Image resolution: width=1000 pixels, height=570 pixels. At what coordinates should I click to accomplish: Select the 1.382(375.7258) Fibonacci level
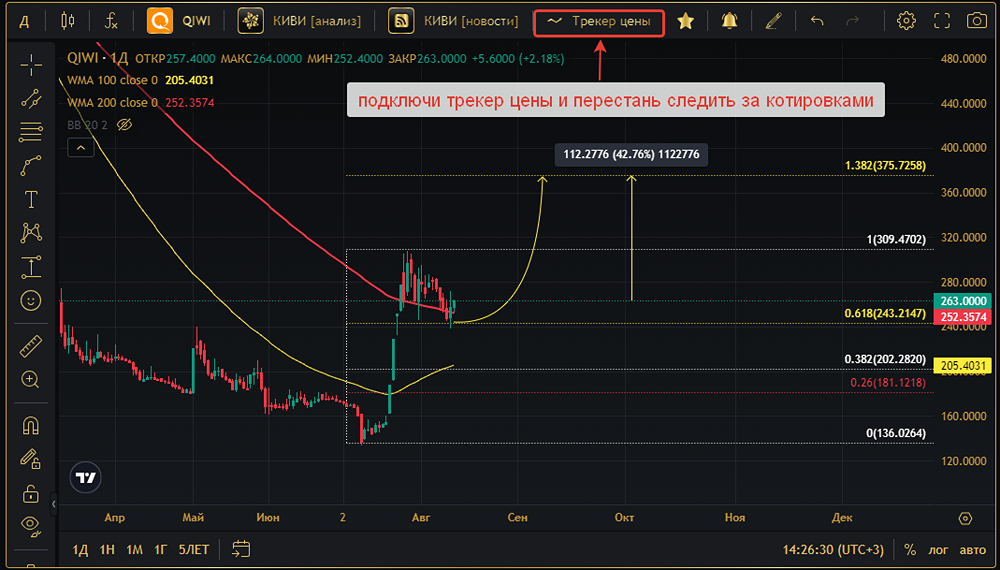click(885, 166)
